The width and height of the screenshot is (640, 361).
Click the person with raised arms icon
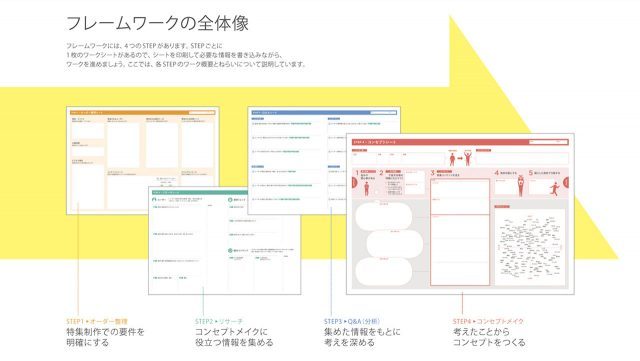[468, 157]
